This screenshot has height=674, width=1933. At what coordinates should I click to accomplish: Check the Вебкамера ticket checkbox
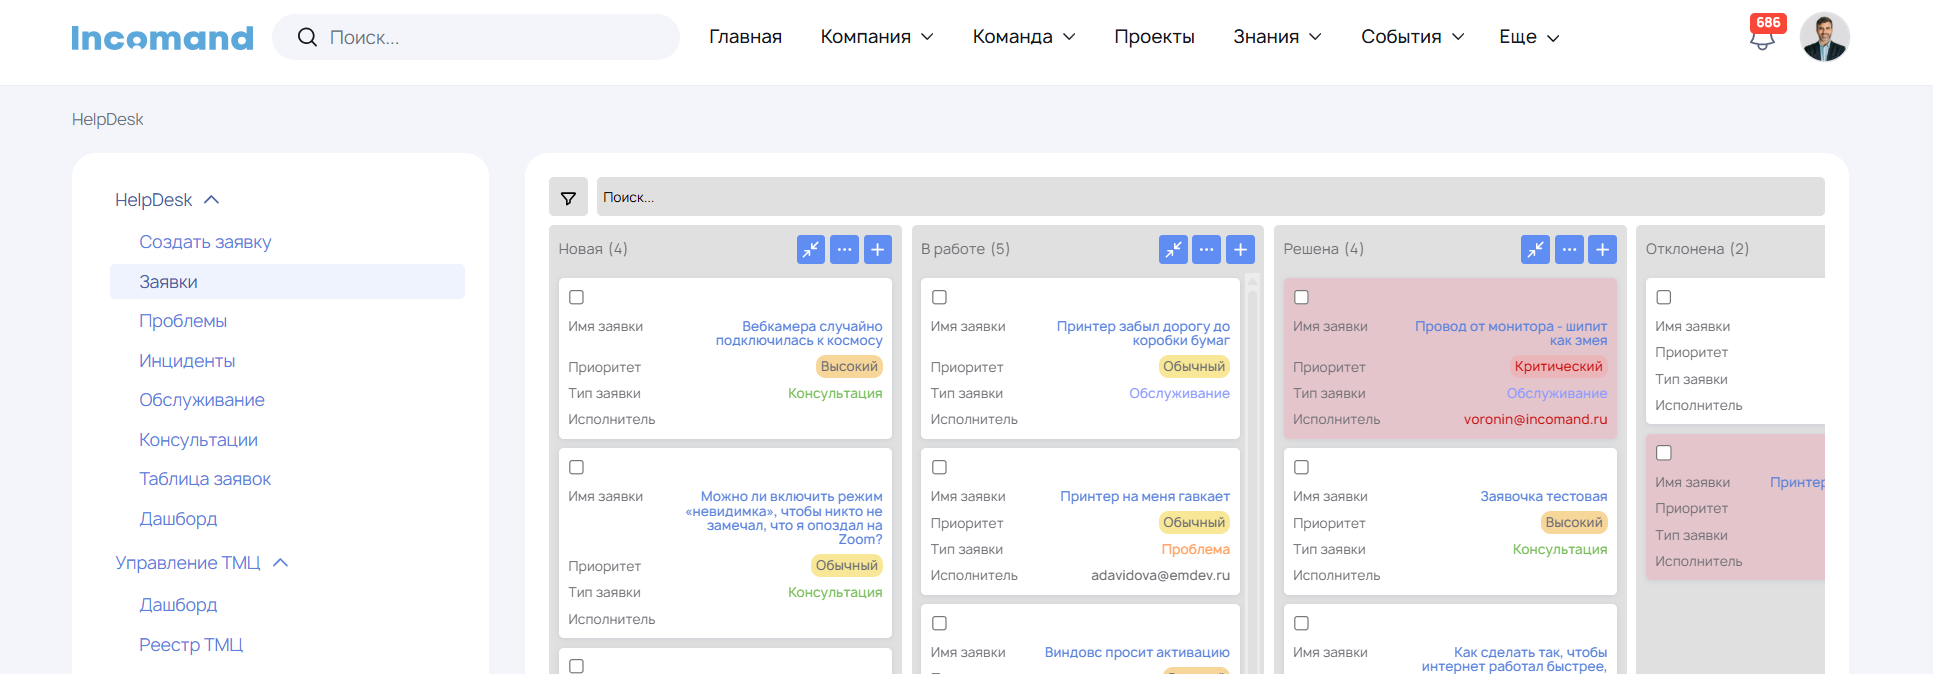click(577, 297)
